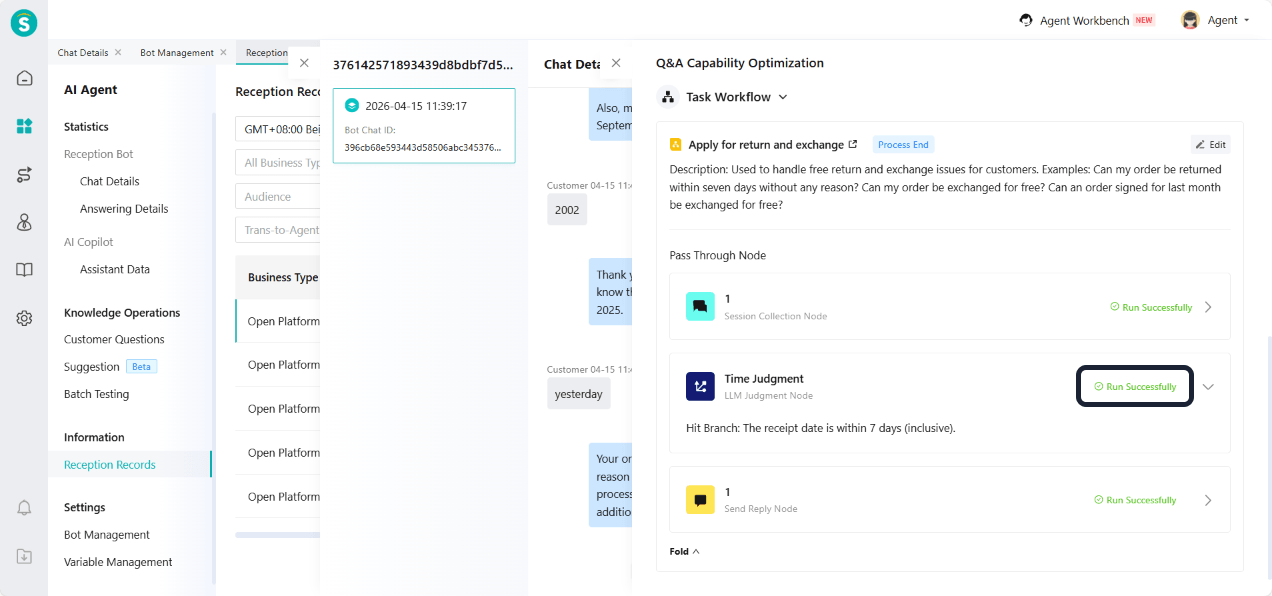
Task: Expand the Send Reply Node arrow
Action: (x=1208, y=500)
